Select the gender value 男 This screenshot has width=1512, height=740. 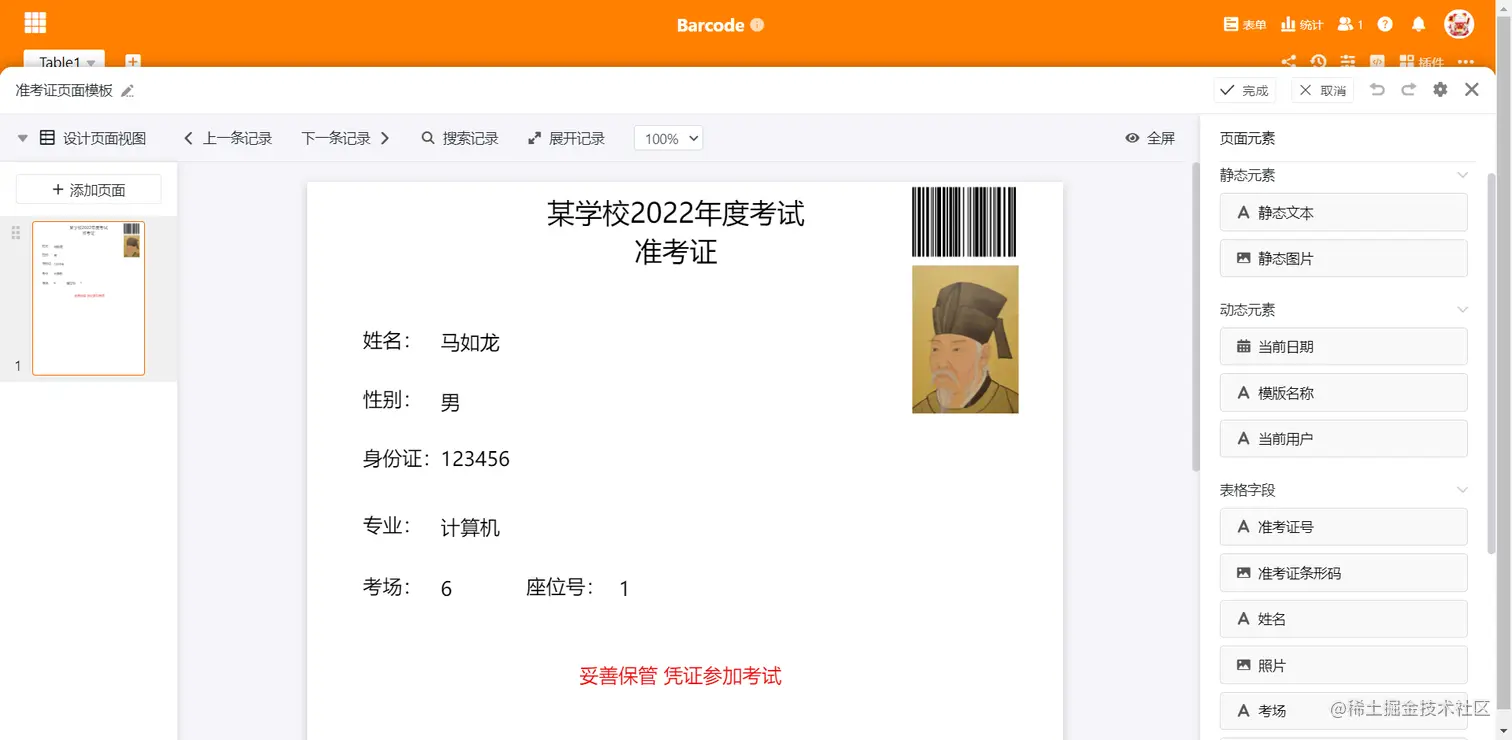(x=451, y=403)
